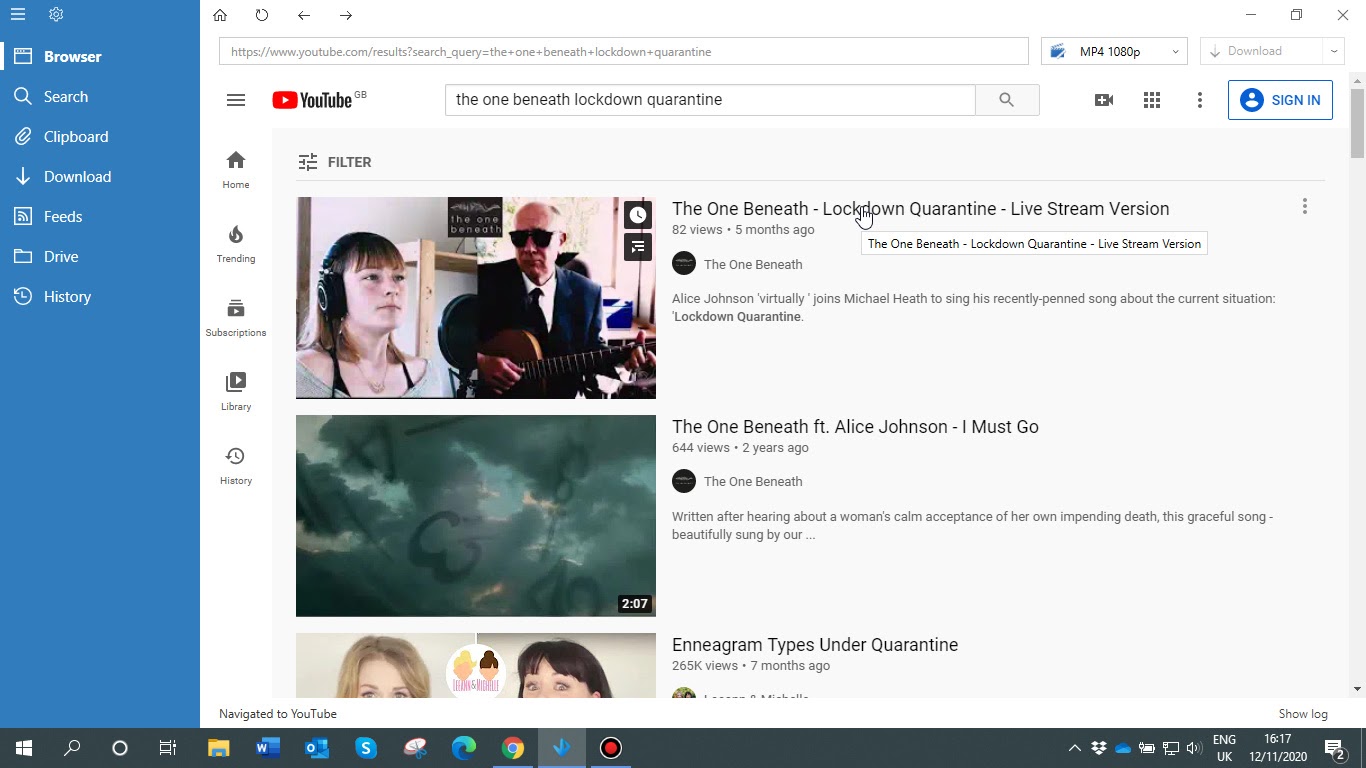Open the I Must Go video thumbnail

click(x=476, y=516)
